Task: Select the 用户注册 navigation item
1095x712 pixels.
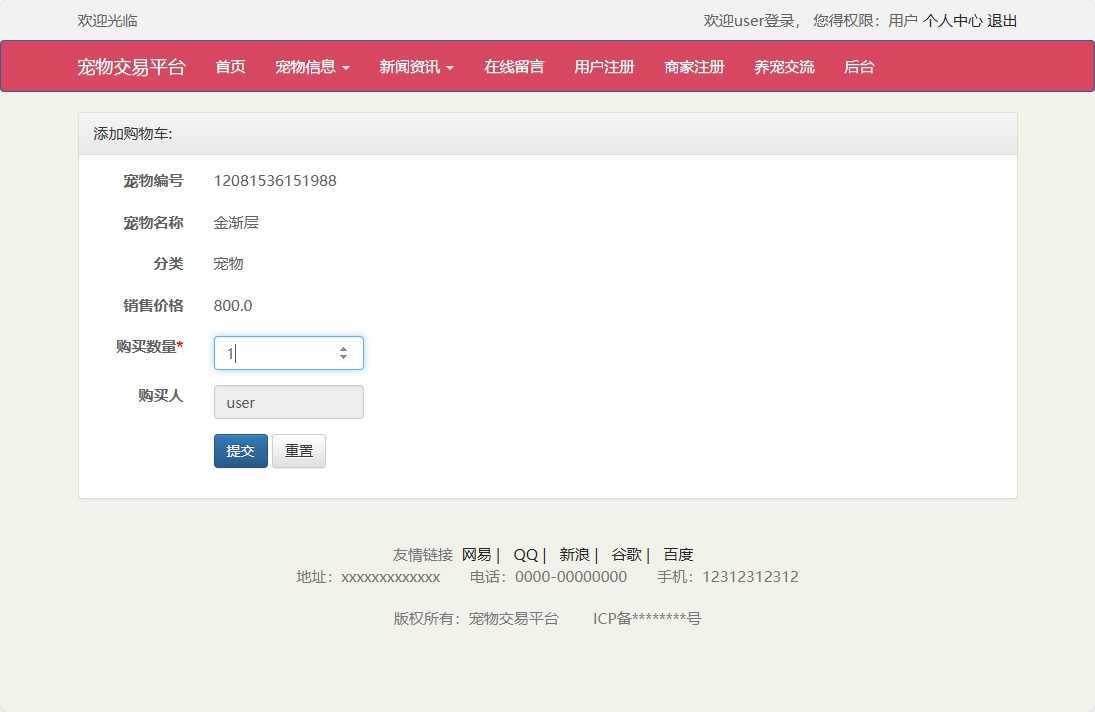Action: click(603, 66)
